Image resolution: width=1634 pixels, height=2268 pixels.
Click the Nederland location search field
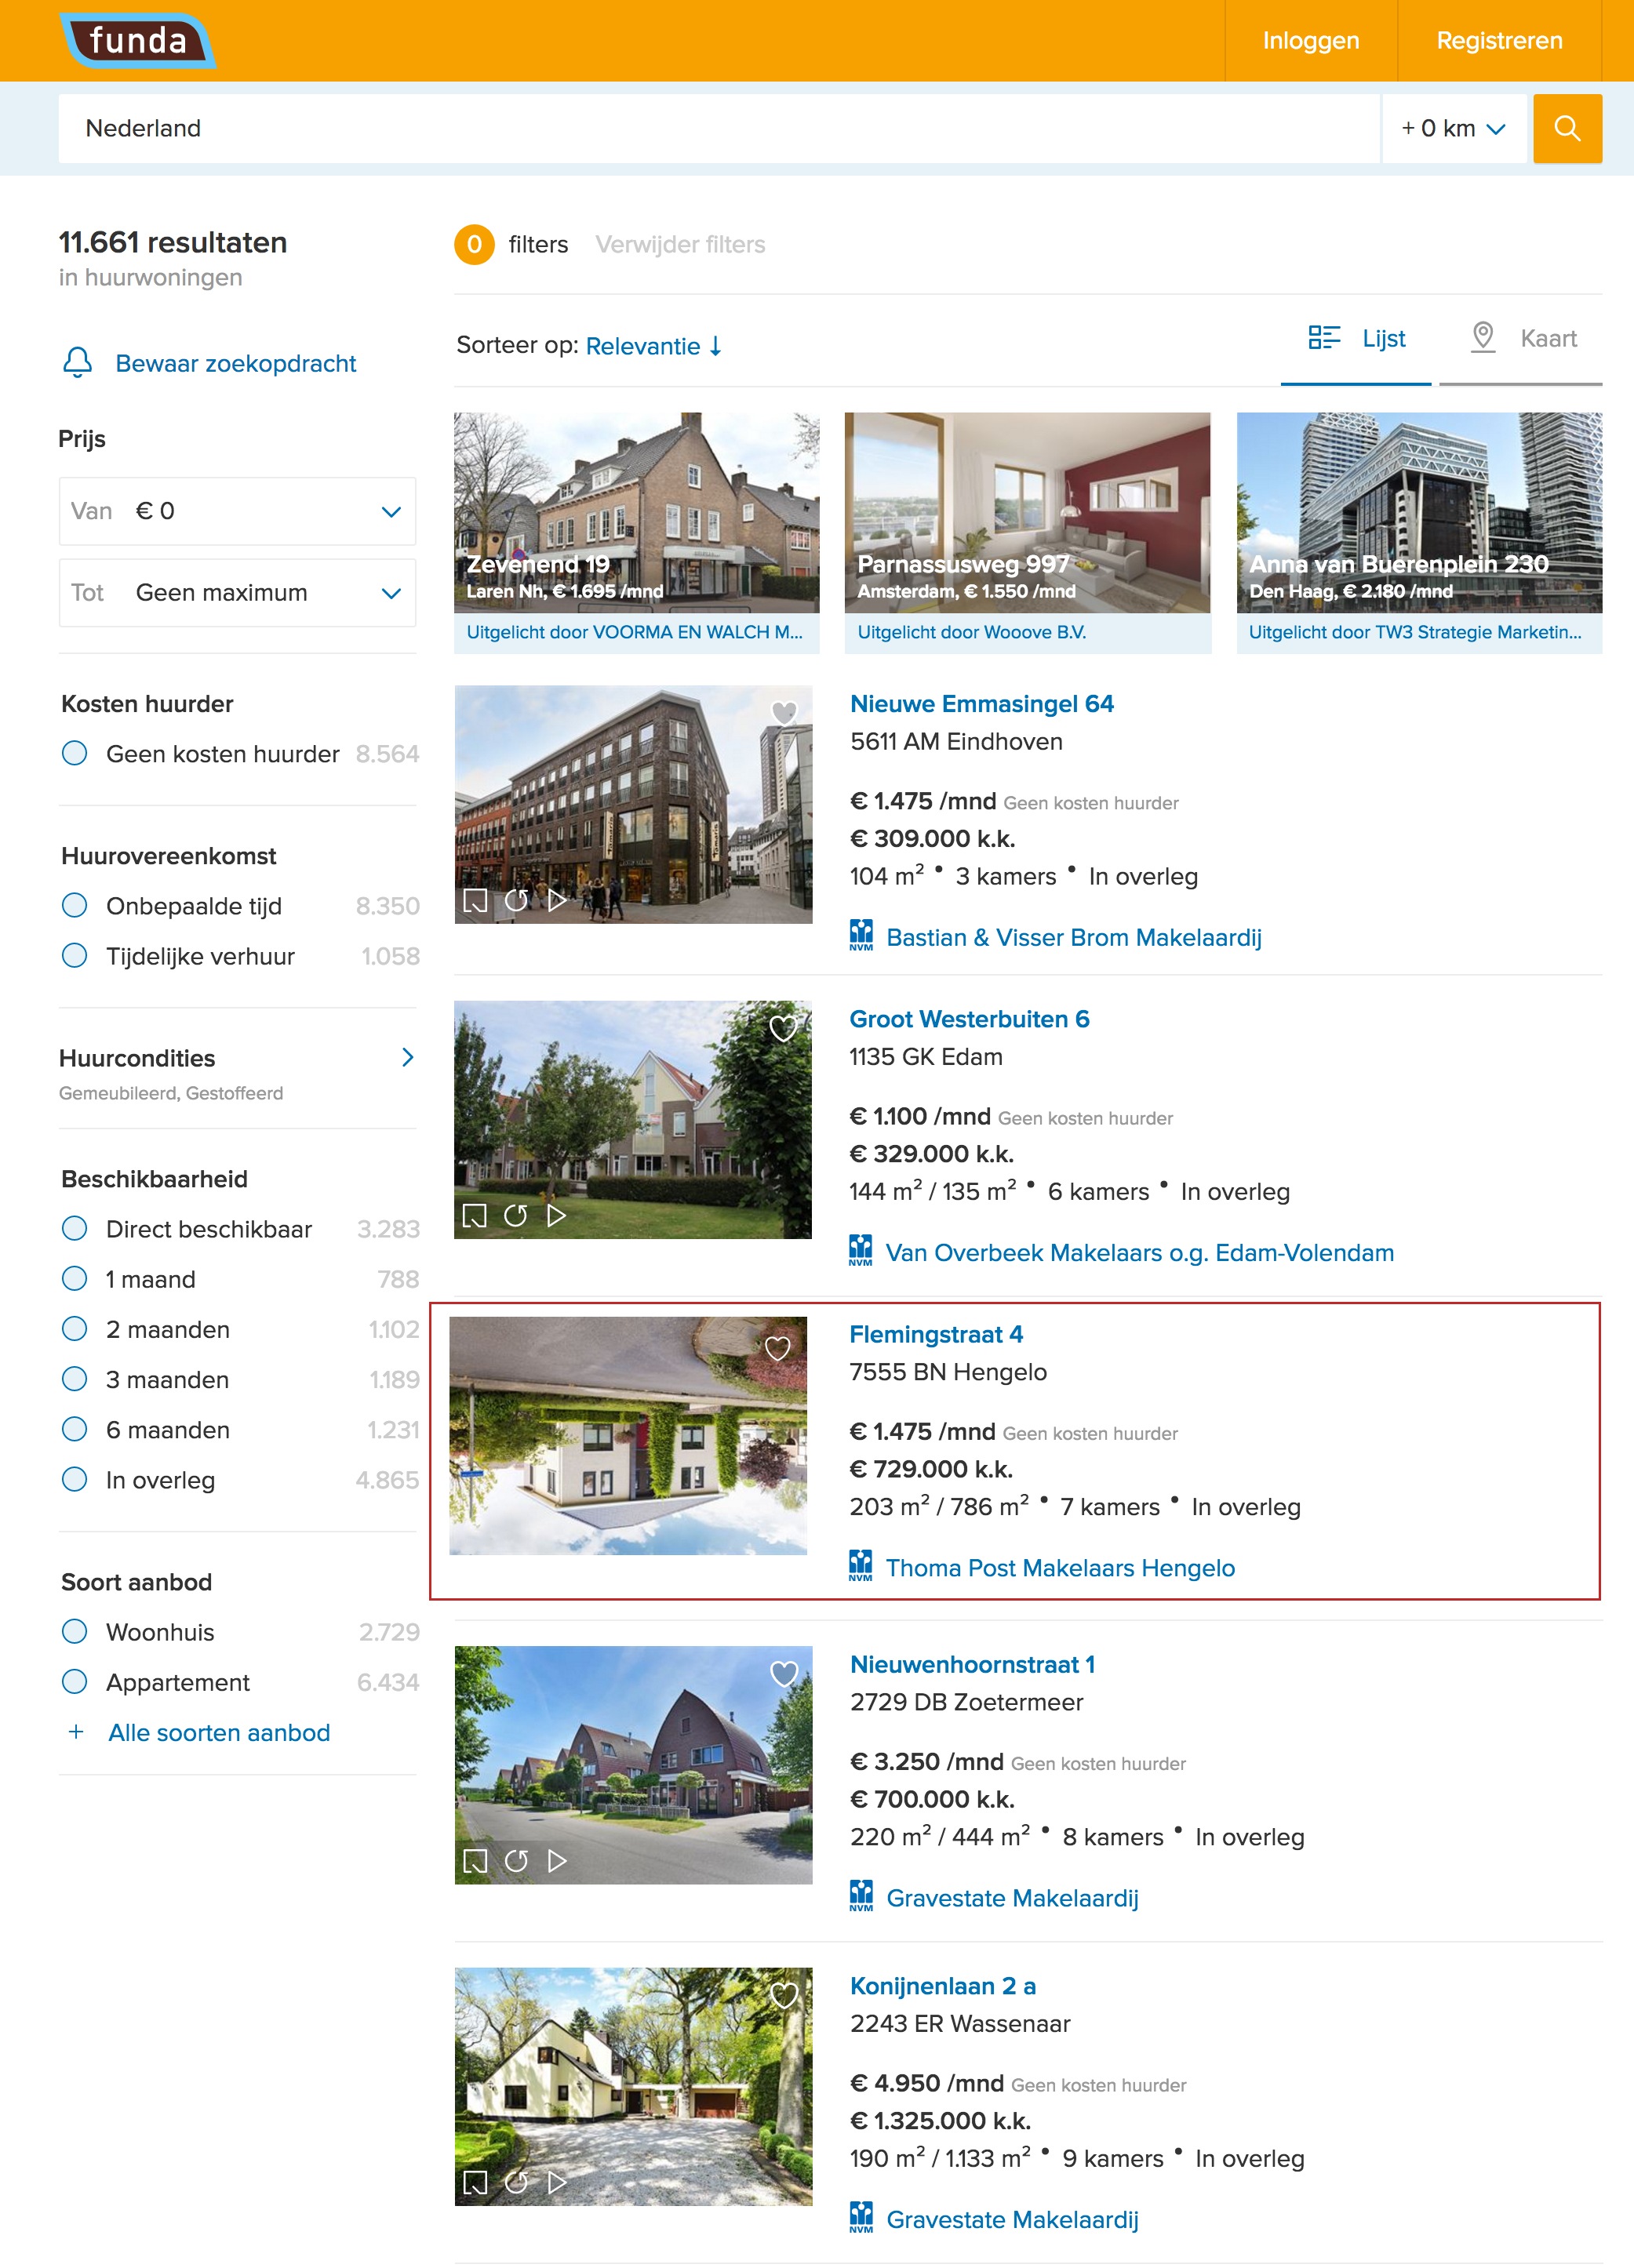pyautogui.click(x=719, y=128)
